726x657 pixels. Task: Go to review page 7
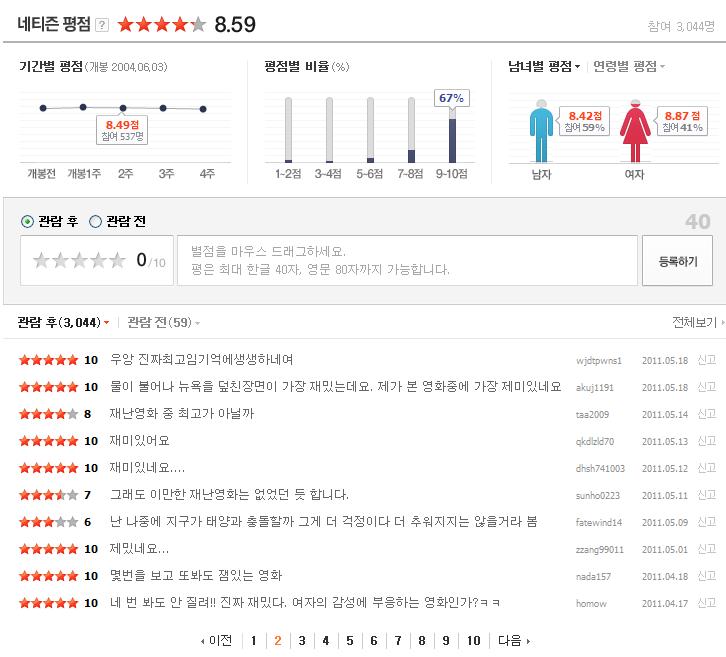pos(398,640)
